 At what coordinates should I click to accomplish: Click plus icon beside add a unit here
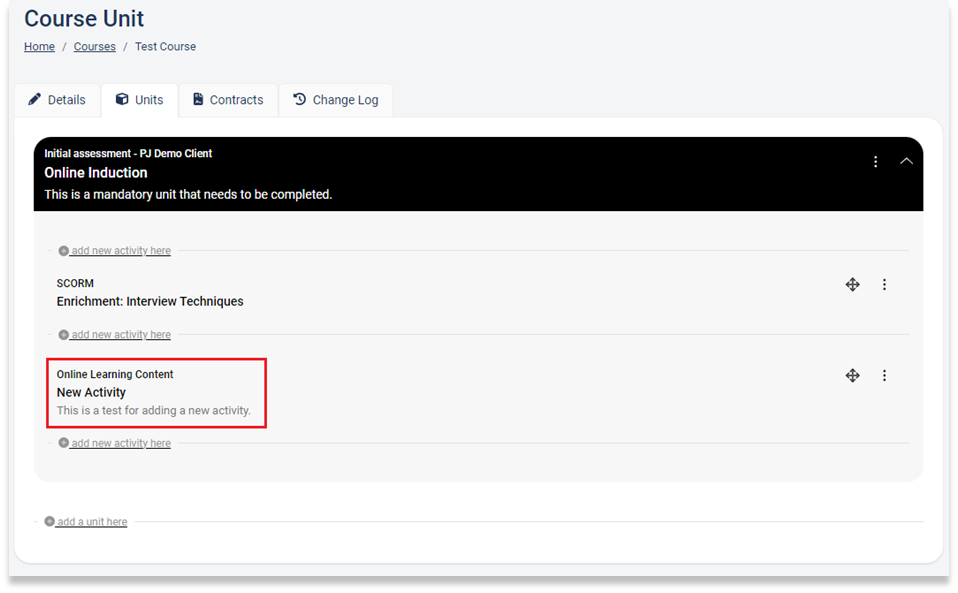click(x=49, y=522)
